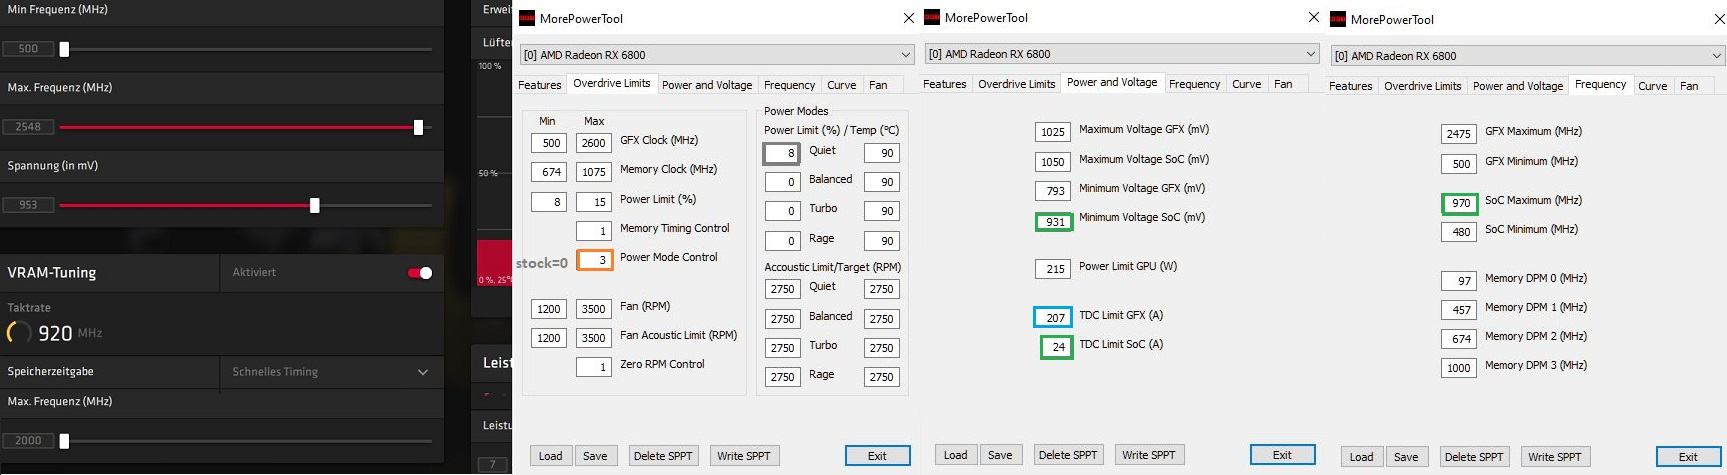Click MorePowerTool app icon in Power and Voltage window

(932, 17)
